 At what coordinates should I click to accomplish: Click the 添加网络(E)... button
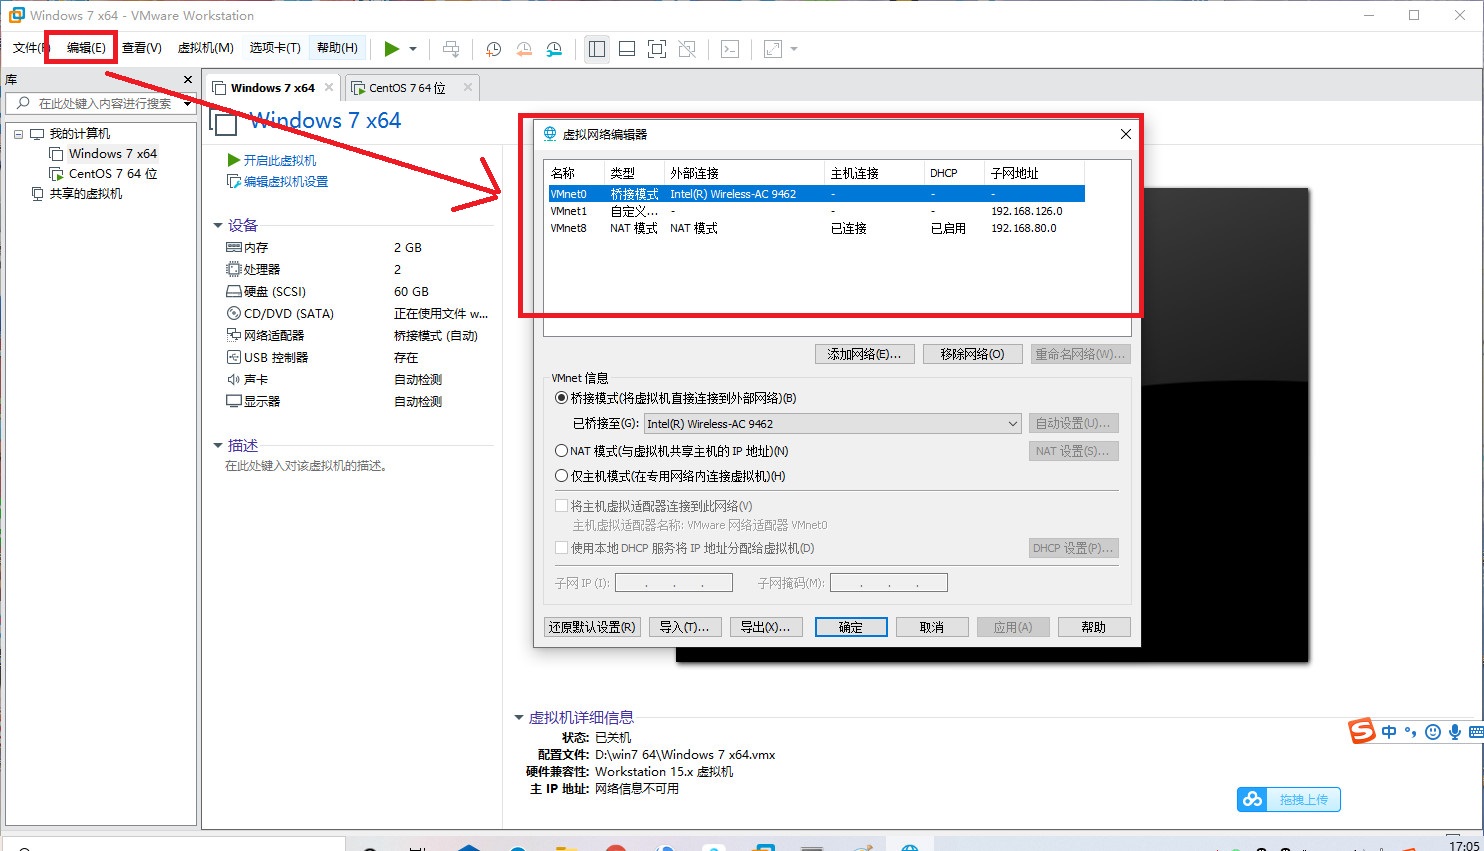click(864, 354)
